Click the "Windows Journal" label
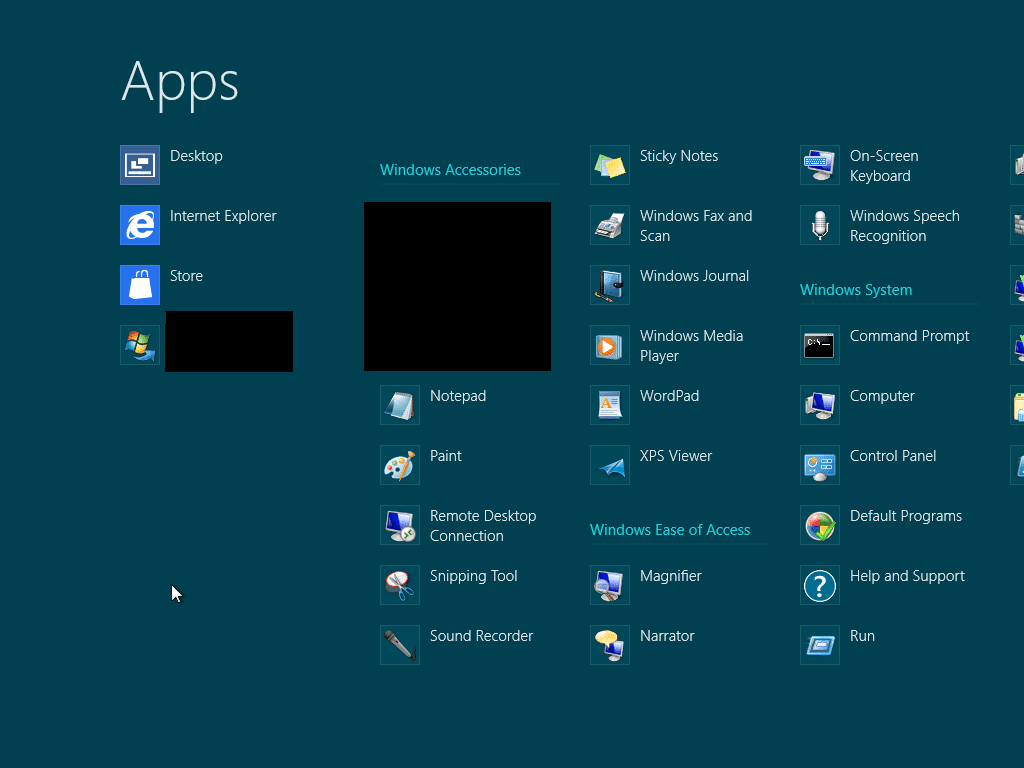Viewport: 1024px width, 768px height. [x=694, y=276]
